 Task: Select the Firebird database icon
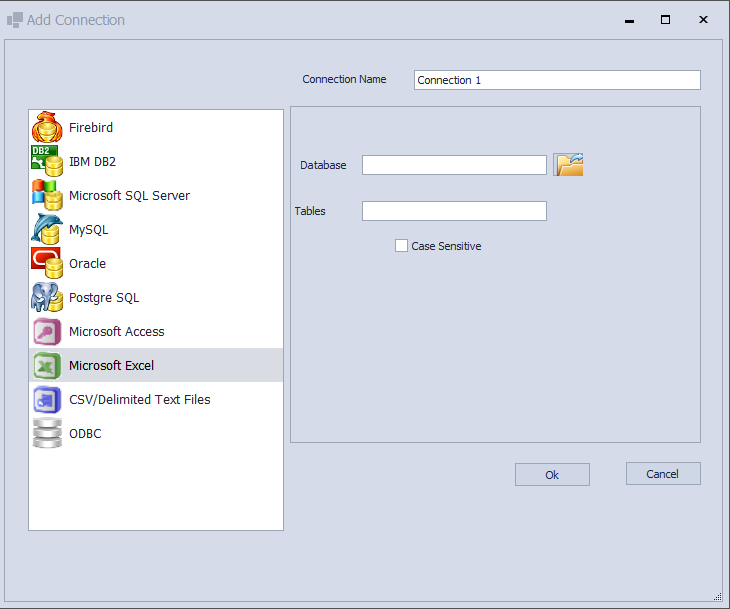tap(47, 127)
